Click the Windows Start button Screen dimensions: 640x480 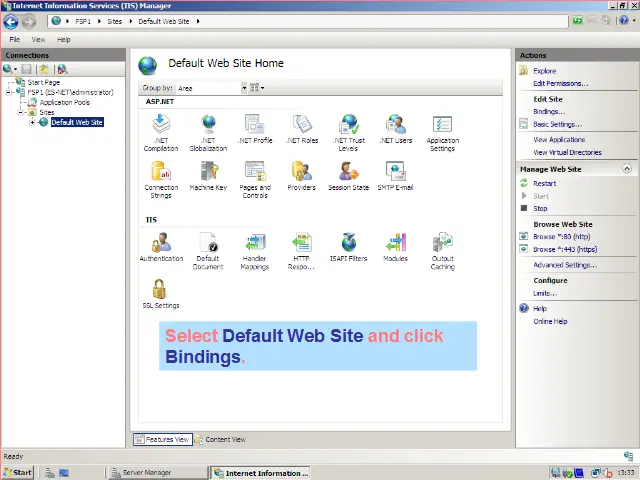pyautogui.click(x=18, y=473)
